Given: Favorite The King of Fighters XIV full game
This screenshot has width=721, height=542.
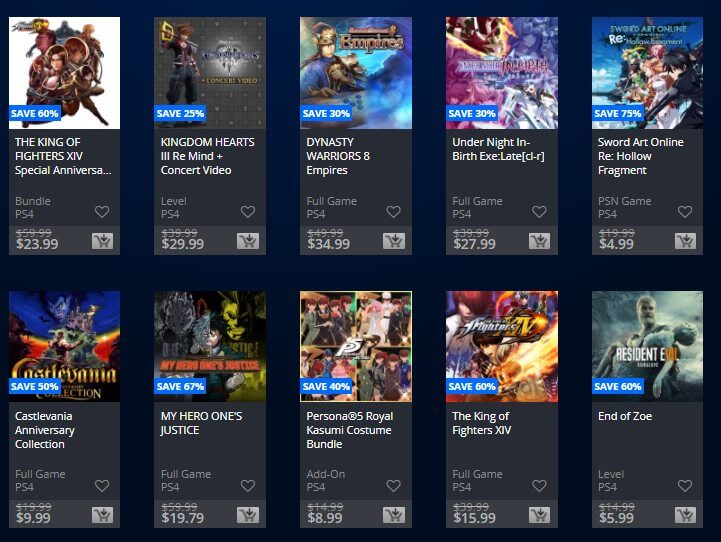Looking at the screenshot, I should pos(539,486).
